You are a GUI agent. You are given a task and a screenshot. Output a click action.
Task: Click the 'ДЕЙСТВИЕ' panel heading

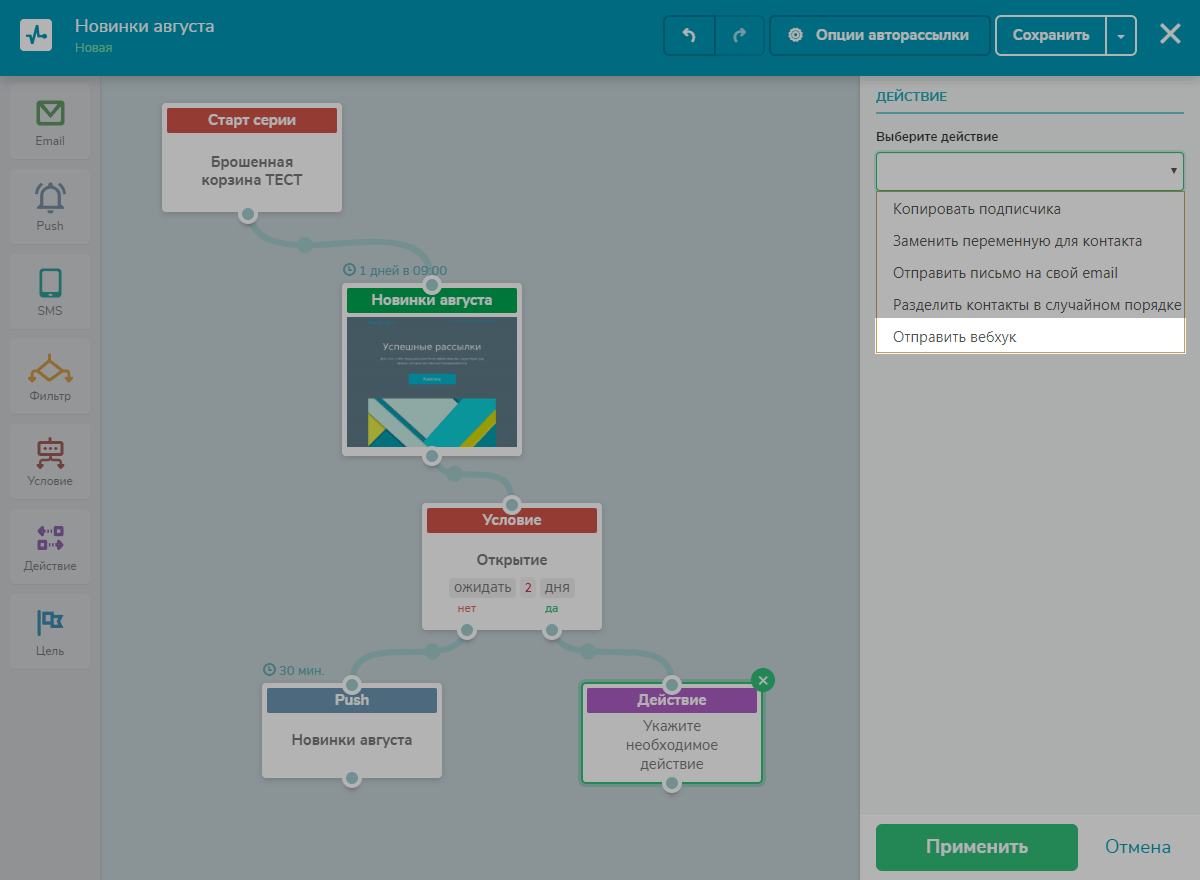pos(911,97)
